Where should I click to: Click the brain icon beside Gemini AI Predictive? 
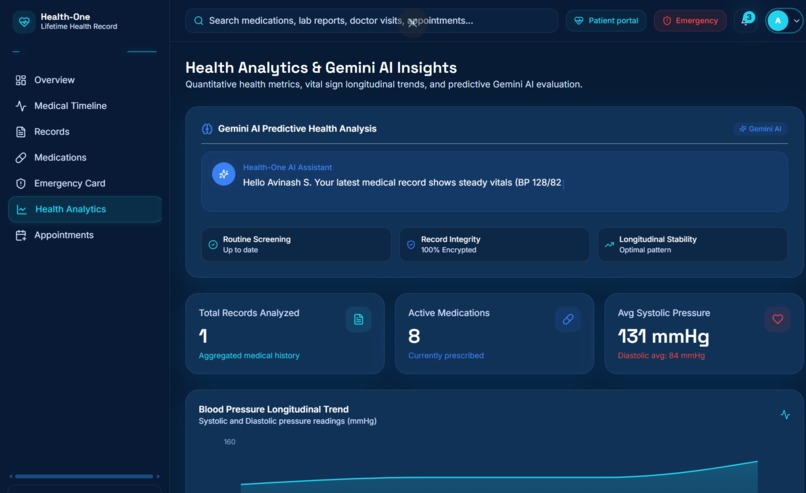coord(207,129)
